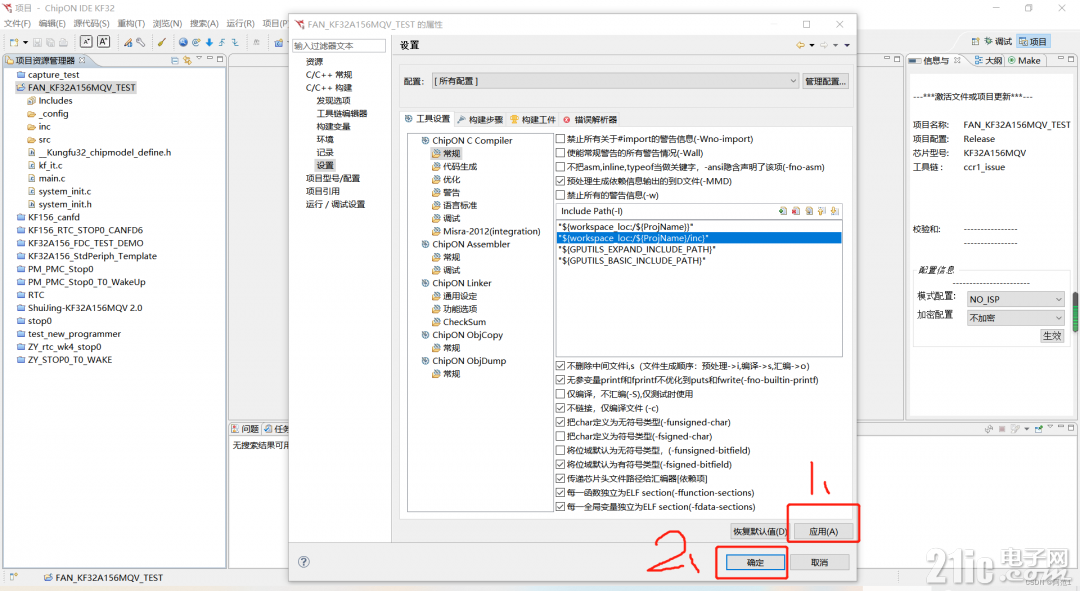
Task: Select the 通用设定 linker settings node
Action: click(x=455, y=296)
